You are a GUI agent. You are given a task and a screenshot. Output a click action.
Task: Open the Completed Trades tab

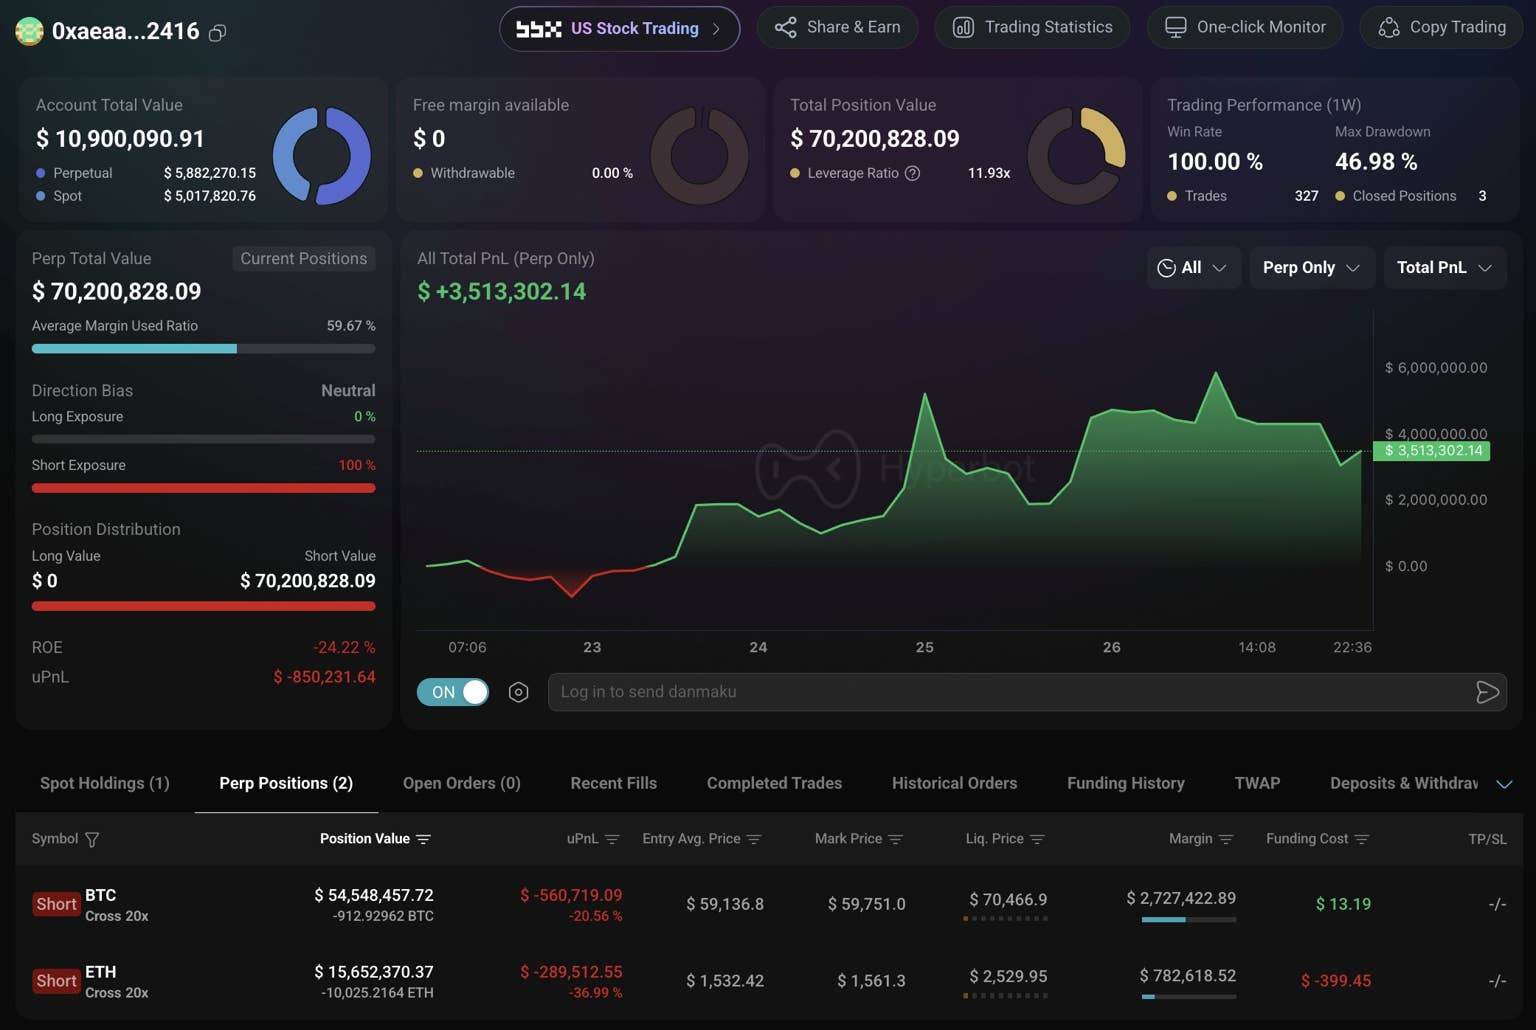(x=774, y=783)
